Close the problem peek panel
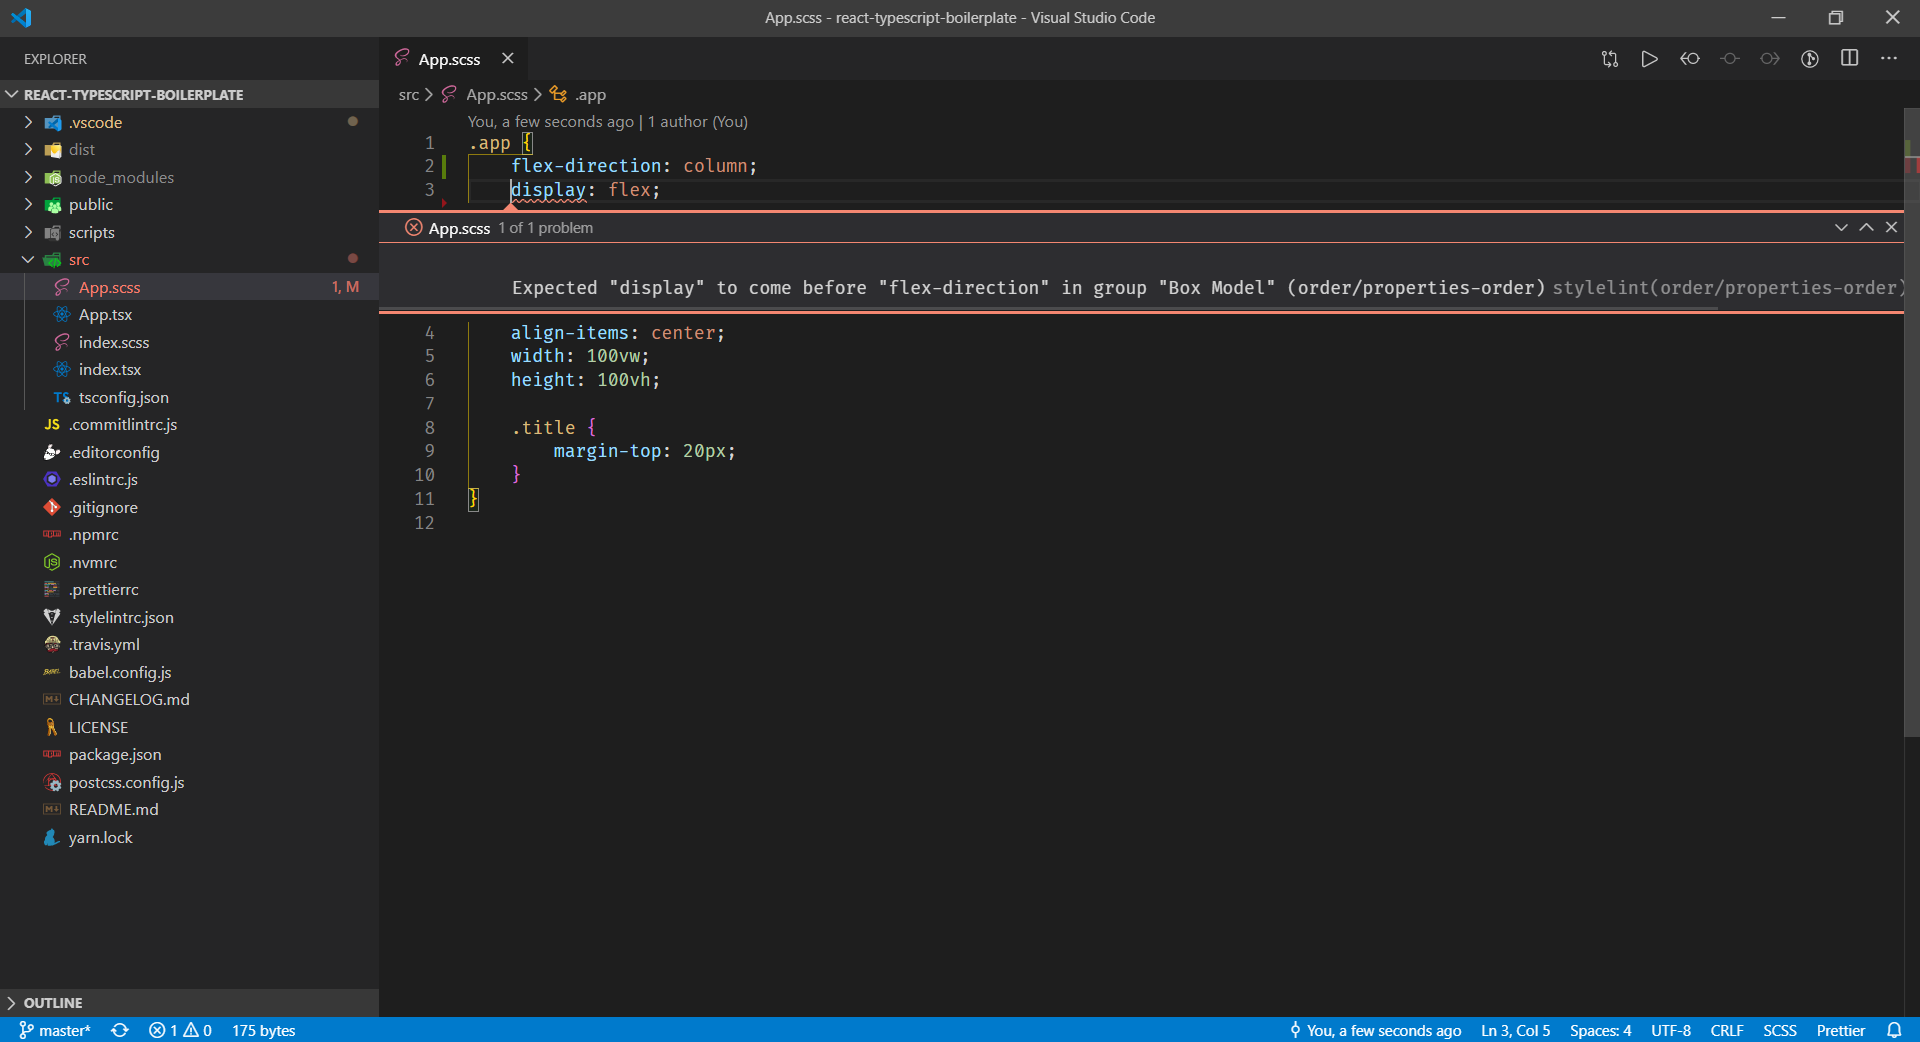The image size is (1920, 1042). [1891, 228]
